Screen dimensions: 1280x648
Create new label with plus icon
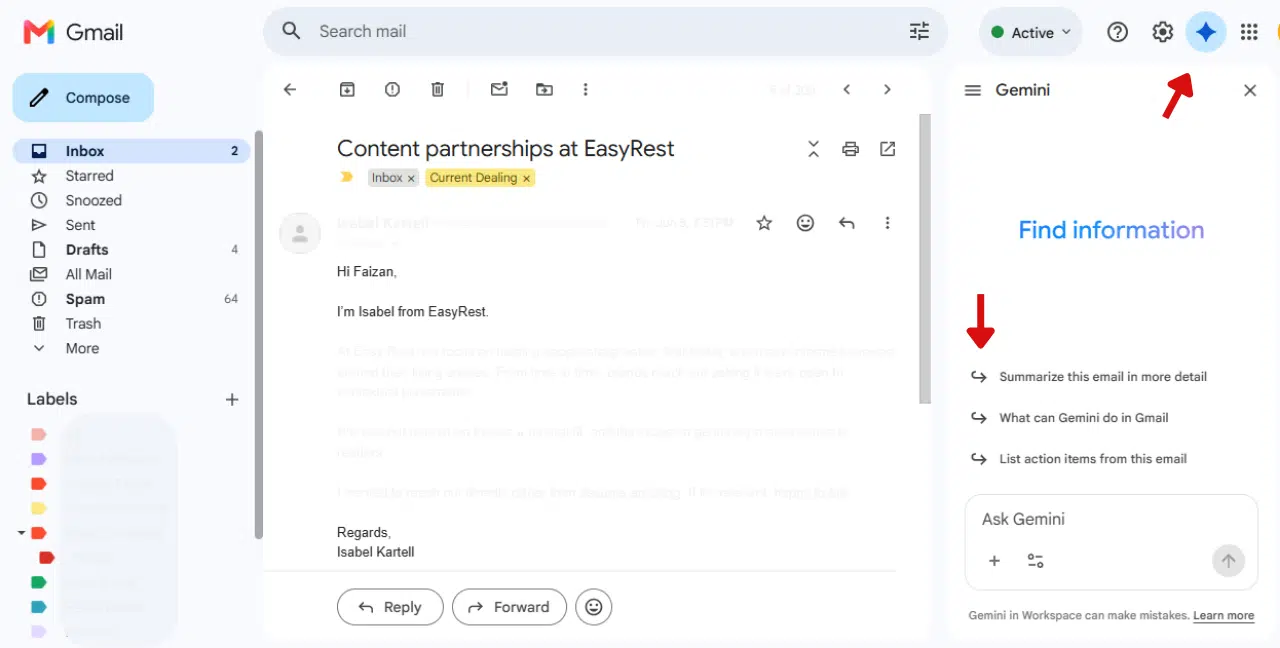point(232,399)
